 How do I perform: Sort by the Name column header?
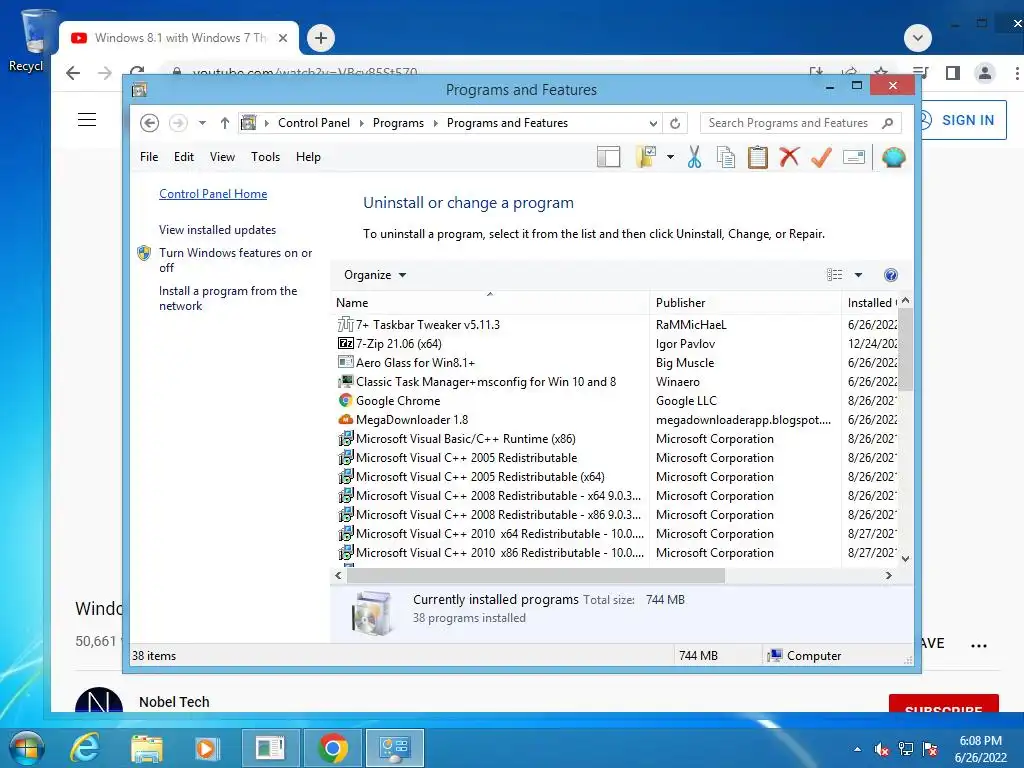[490, 303]
